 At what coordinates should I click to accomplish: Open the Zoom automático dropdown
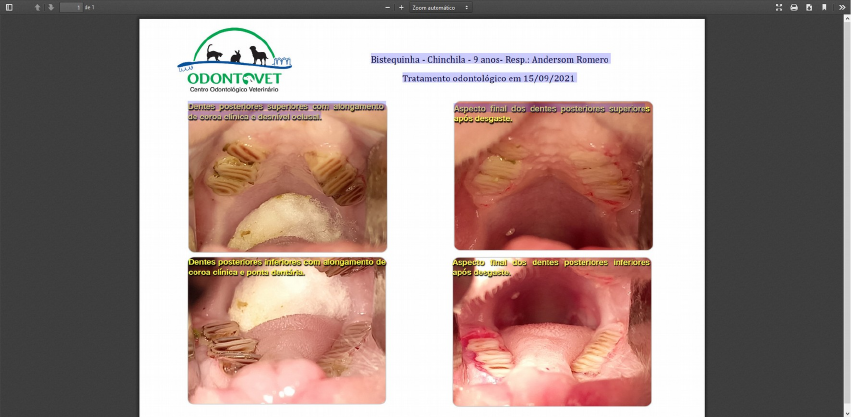[x=440, y=7]
